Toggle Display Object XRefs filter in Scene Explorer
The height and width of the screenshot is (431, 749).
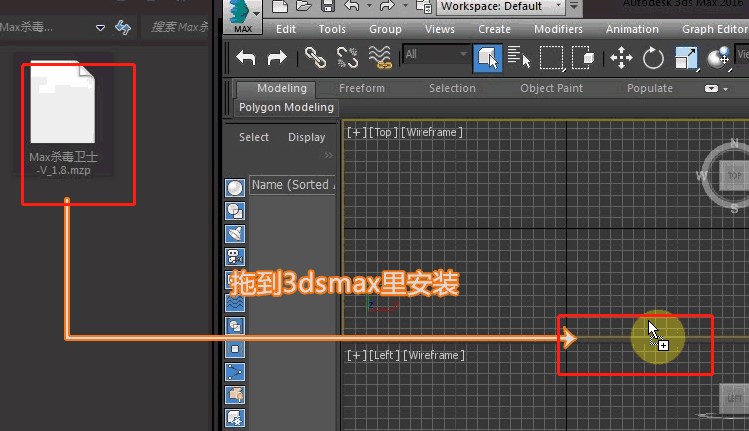(235, 349)
